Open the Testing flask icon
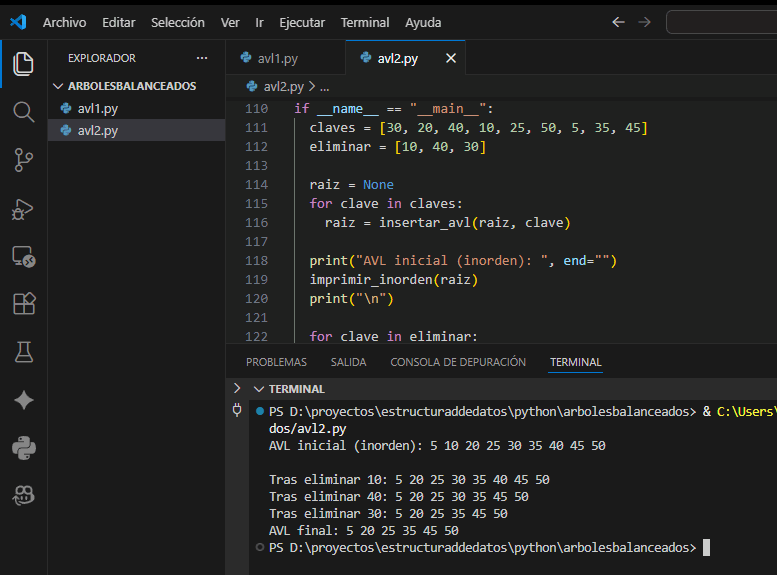Screen dimensions: 777x575 pos(23,352)
